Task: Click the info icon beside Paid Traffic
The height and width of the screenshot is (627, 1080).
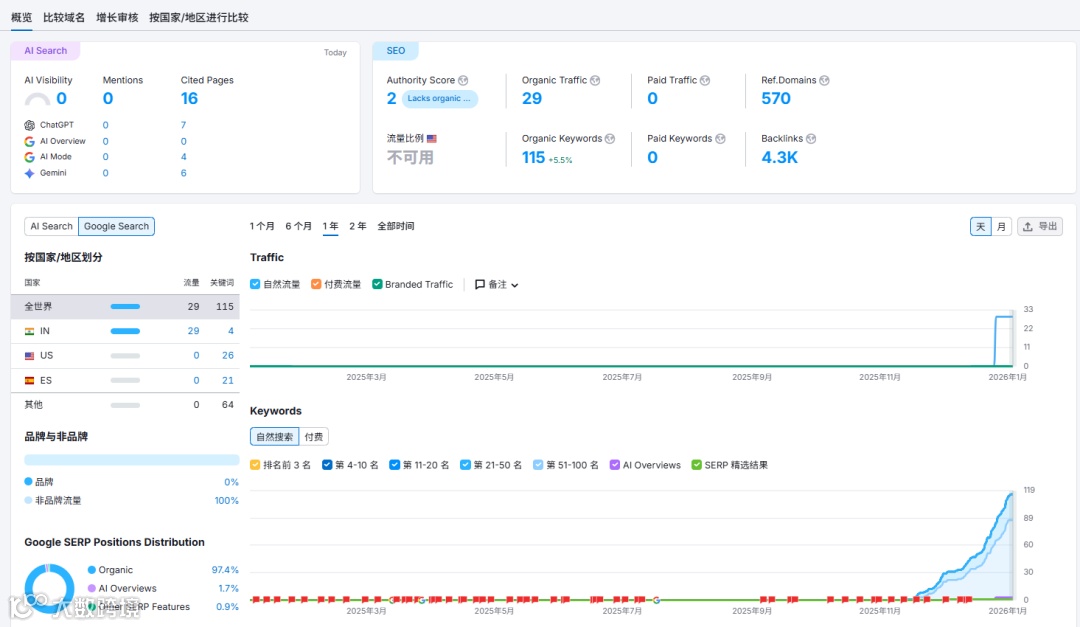Action: pos(705,81)
